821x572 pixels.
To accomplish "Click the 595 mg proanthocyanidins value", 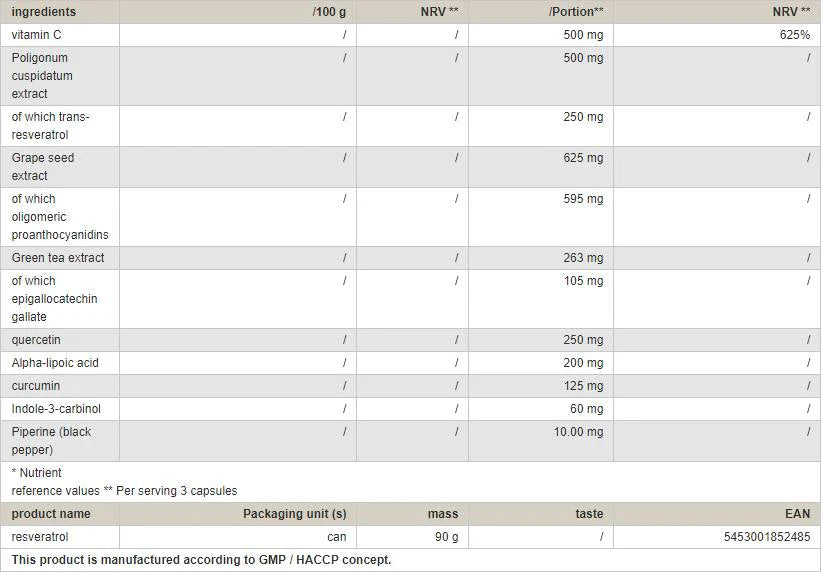I will click(583, 199).
